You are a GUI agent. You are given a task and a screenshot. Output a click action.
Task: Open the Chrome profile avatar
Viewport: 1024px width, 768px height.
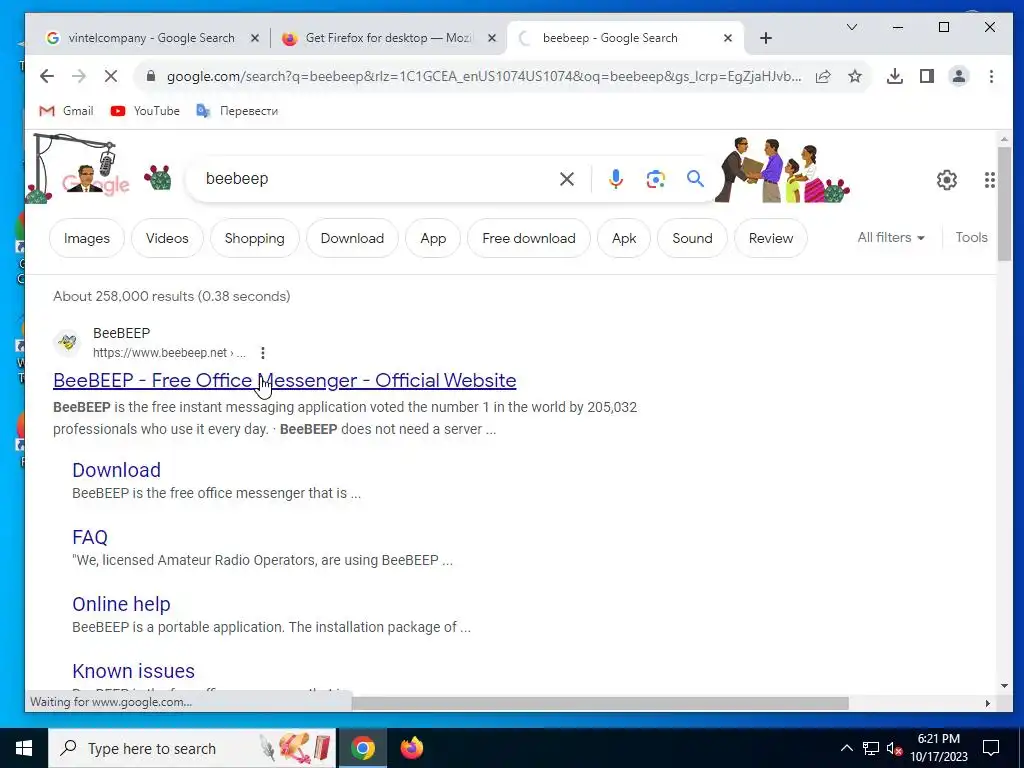point(959,76)
